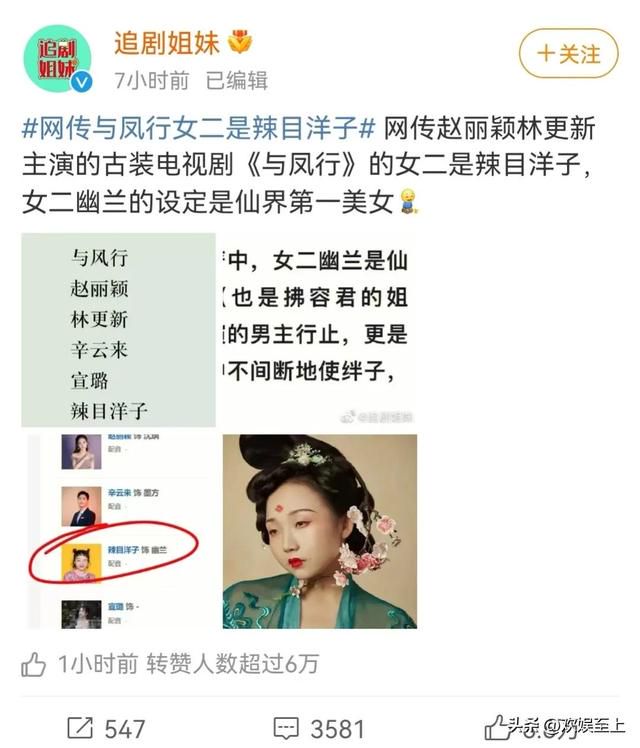Viewport: 640px width, 748px height.
Task: Tap the emoji after 仙界第一美女
Action: [408, 201]
